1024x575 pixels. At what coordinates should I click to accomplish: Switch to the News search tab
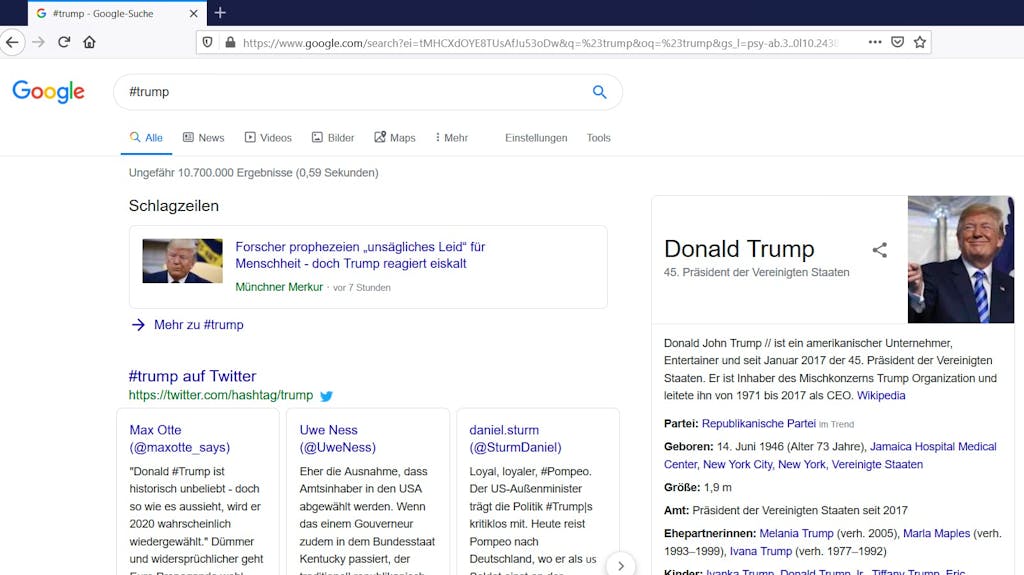pyautogui.click(x=203, y=138)
